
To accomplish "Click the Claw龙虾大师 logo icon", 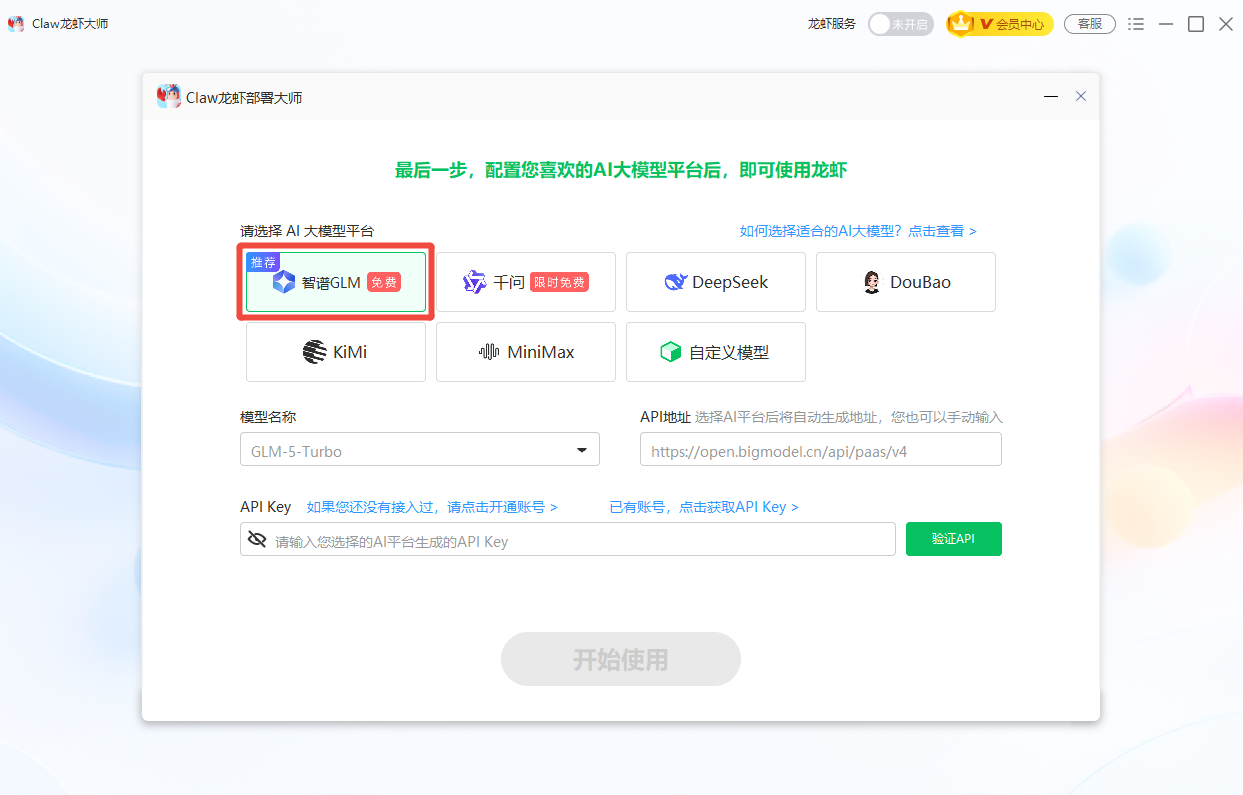I will pyautogui.click(x=16, y=23).
